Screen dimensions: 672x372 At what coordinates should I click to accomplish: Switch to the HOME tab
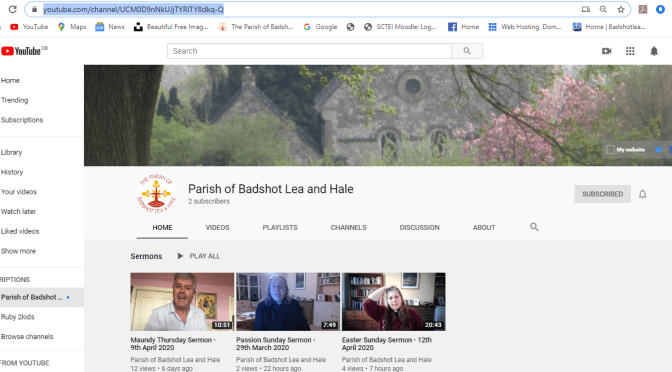tap(162, 228)
